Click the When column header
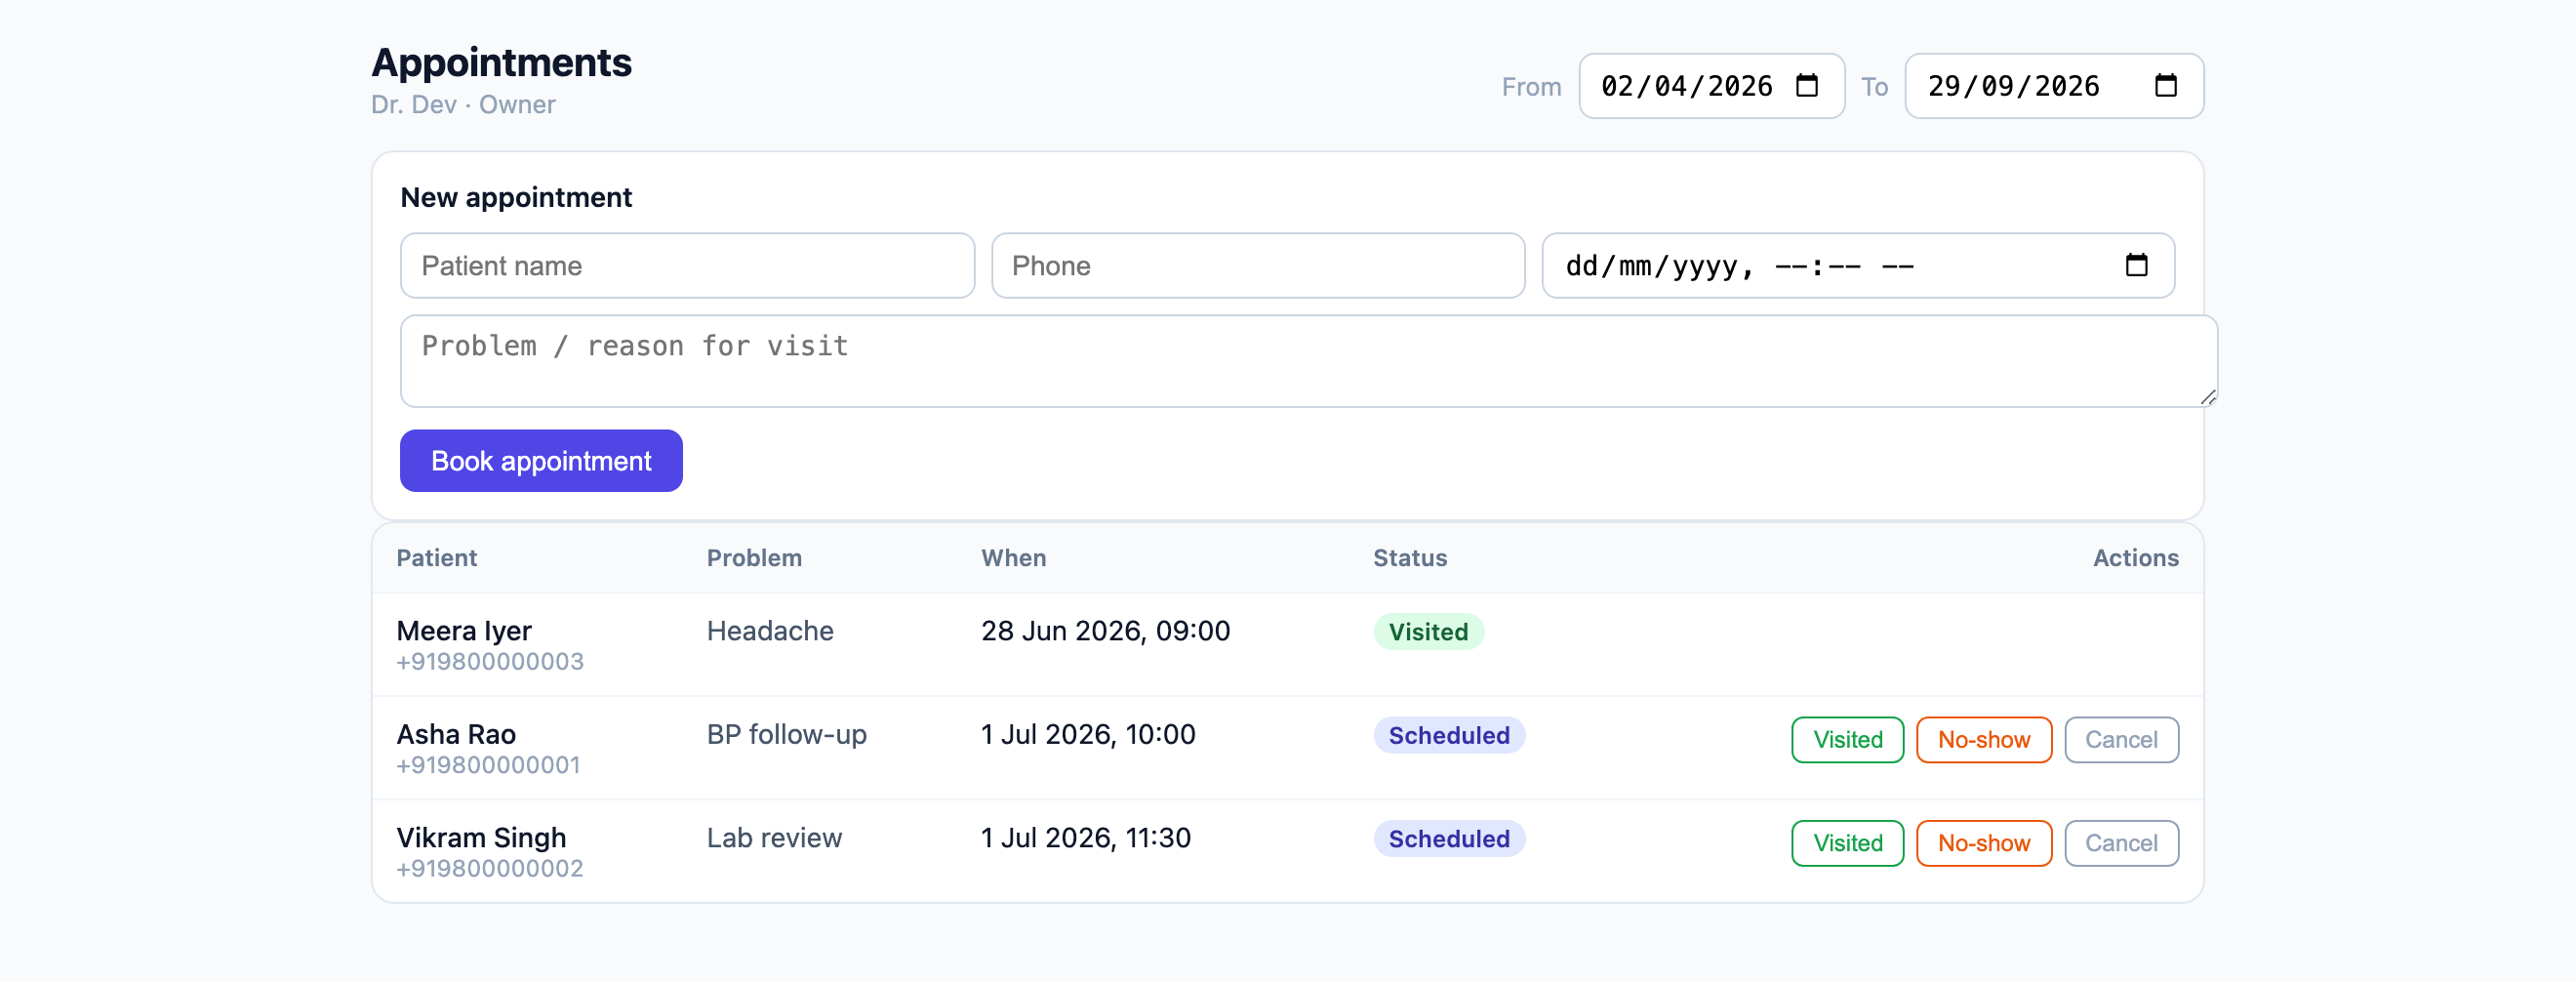Viewport: 2576px width, 982px height. [x=1013, y=558]
